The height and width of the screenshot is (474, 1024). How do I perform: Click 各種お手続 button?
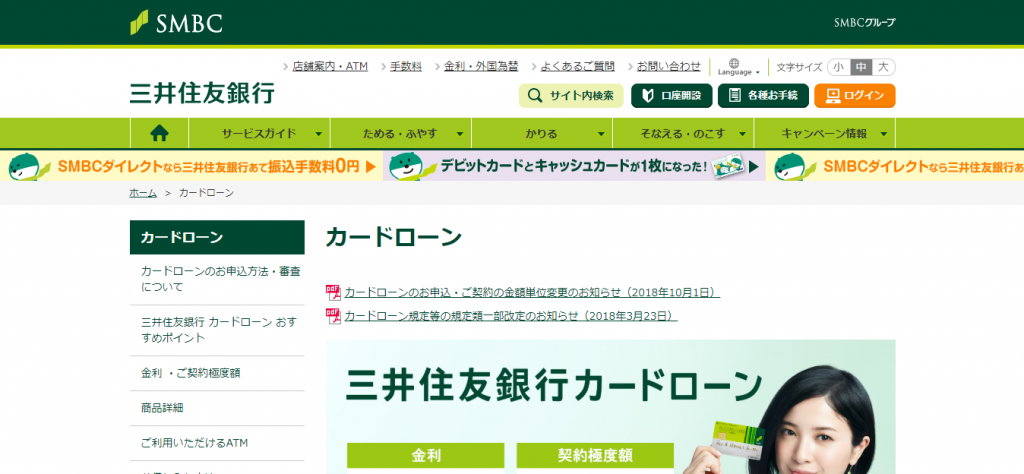click(x=763, y=95)
